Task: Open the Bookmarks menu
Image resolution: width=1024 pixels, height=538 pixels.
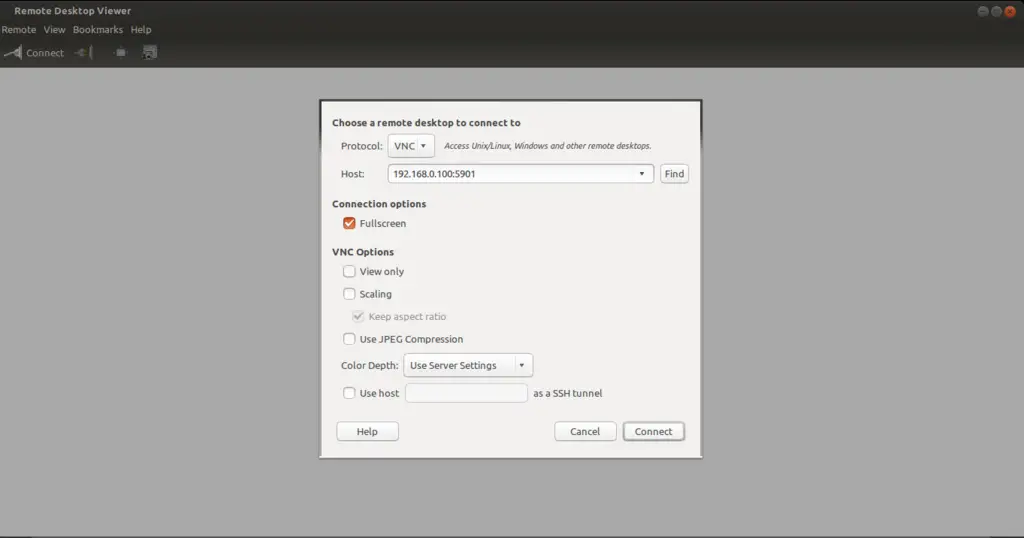Action: click(98, 29)
